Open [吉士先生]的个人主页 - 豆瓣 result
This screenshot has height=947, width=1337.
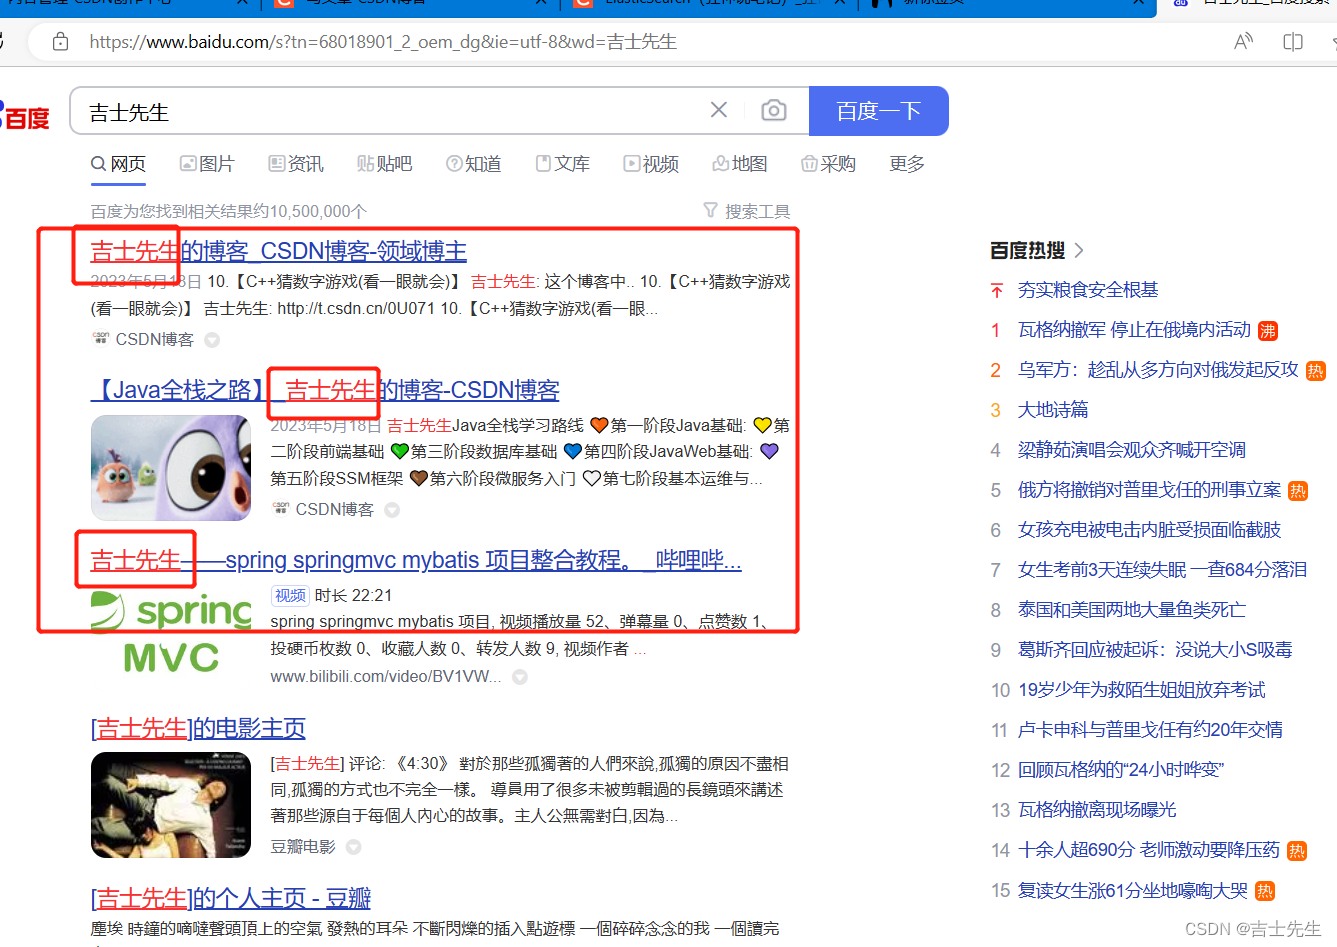(231, 898)
